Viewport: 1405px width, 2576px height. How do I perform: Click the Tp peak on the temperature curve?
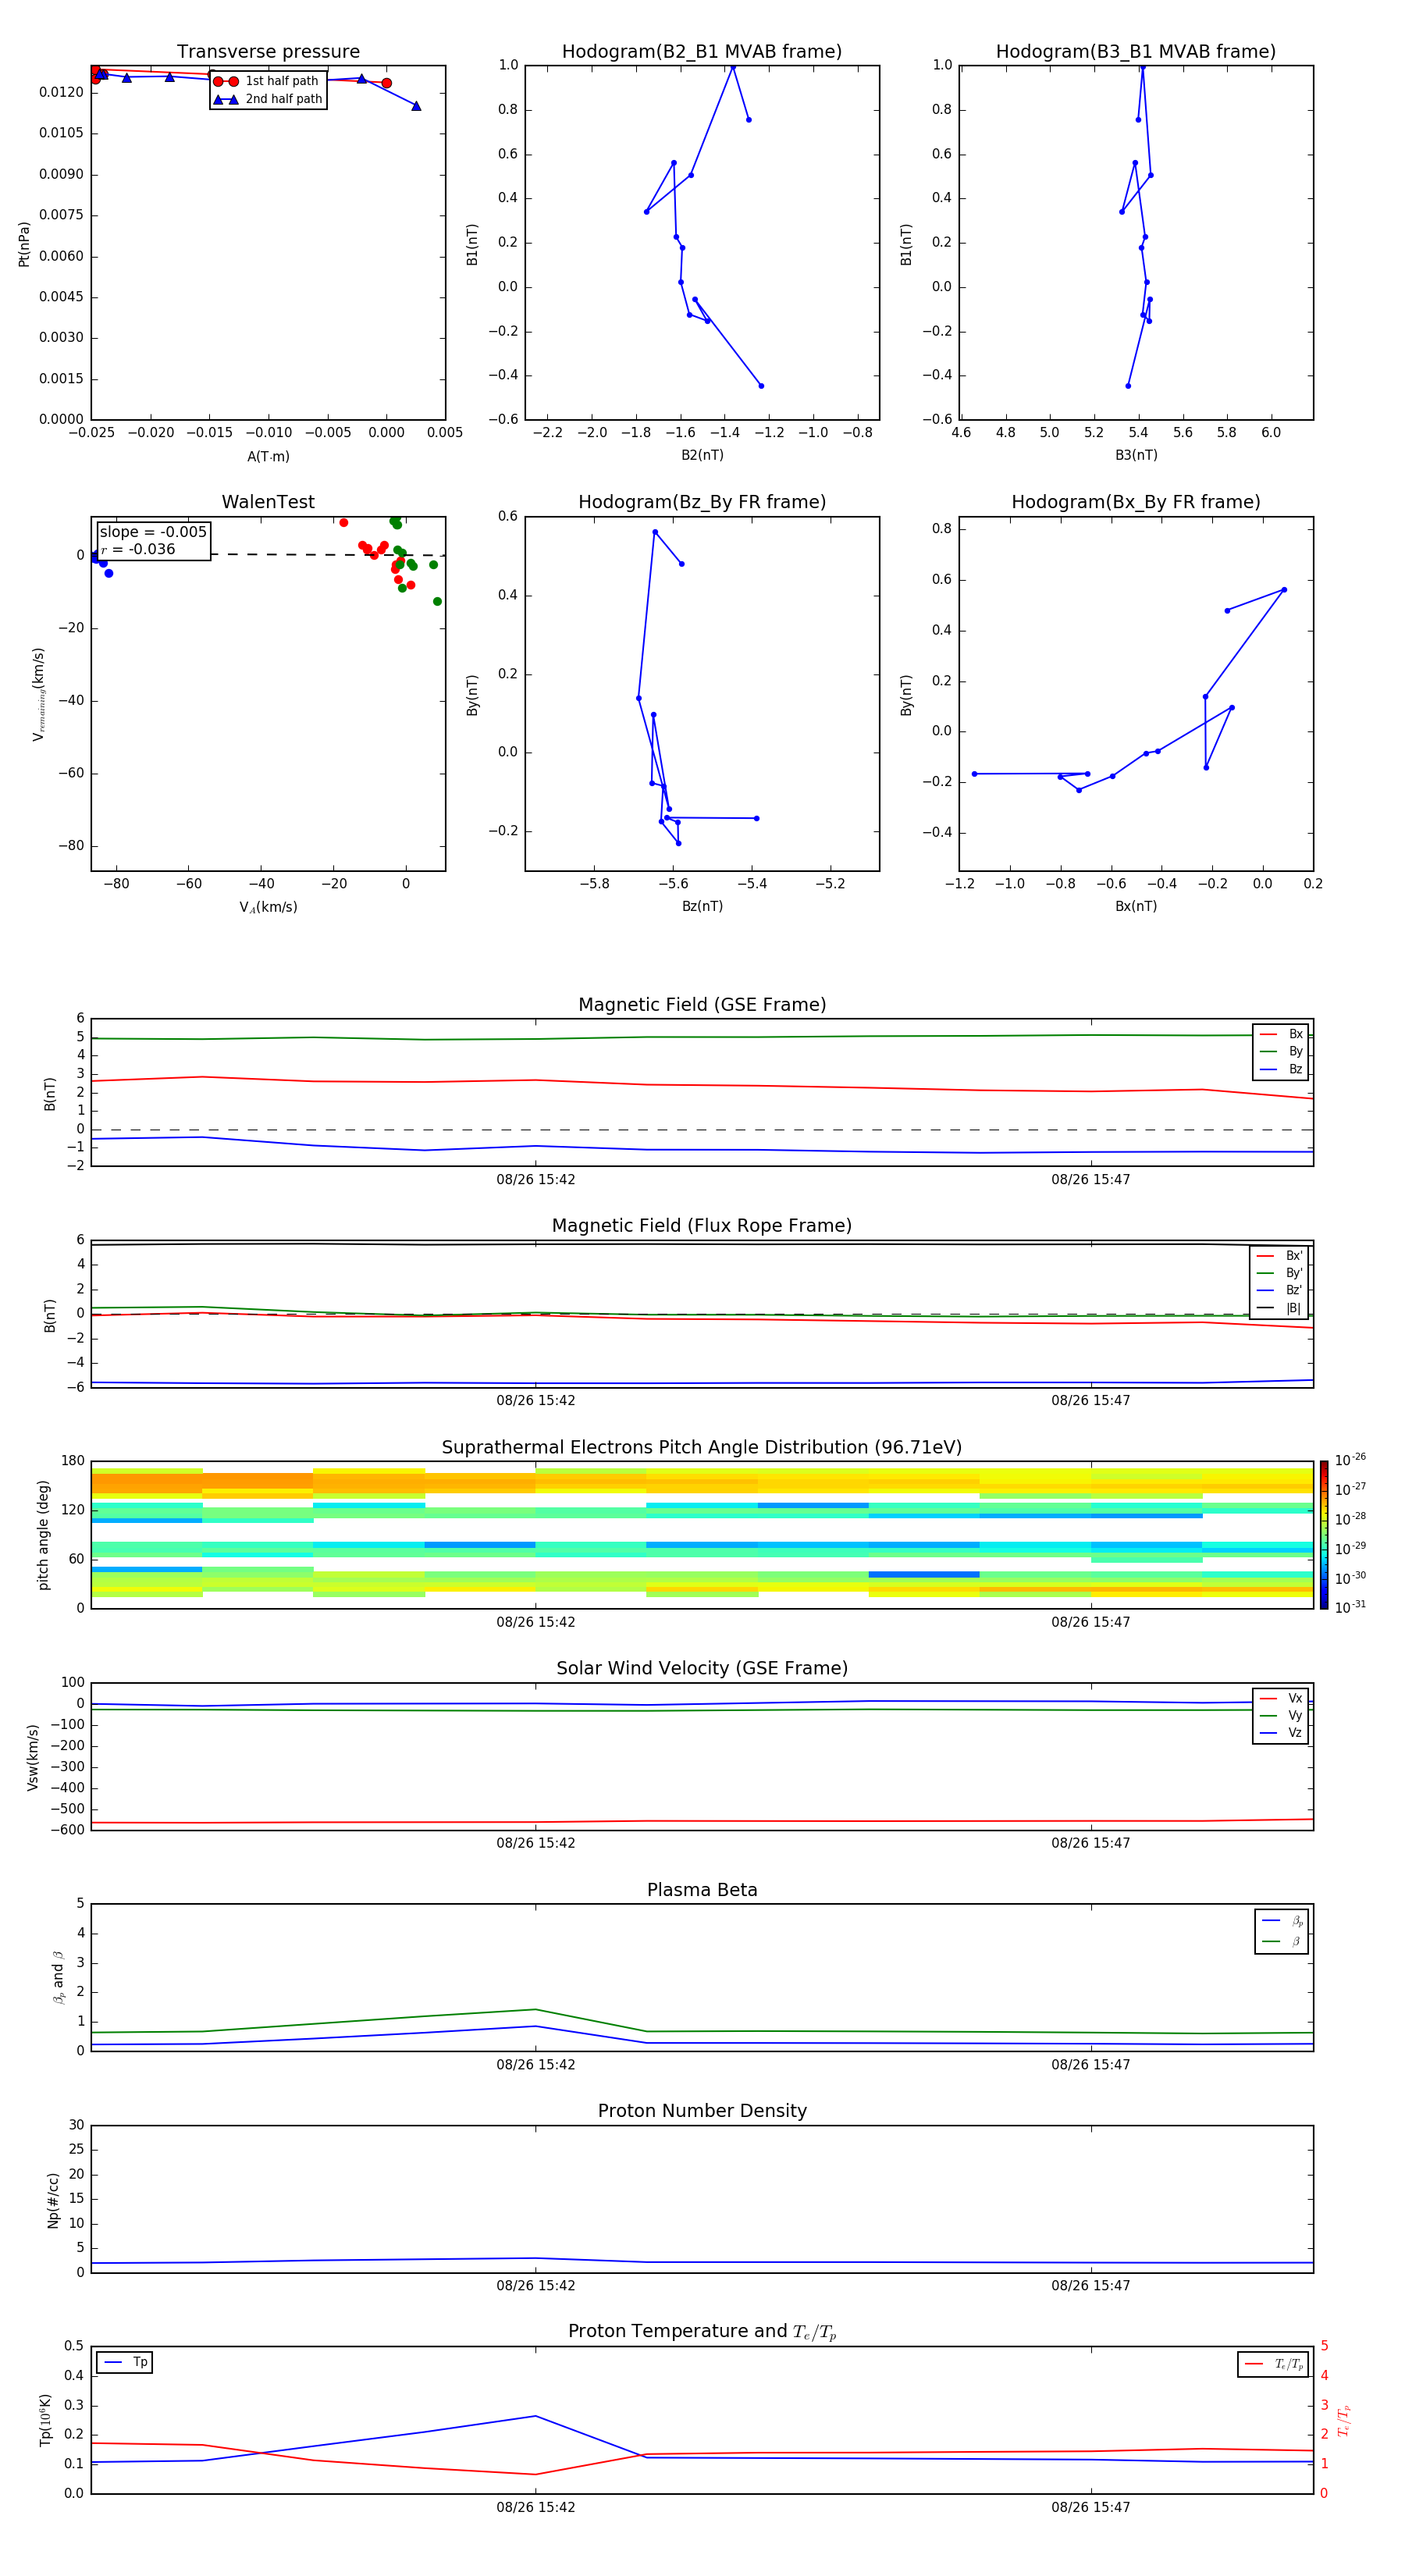(536, 2416)
